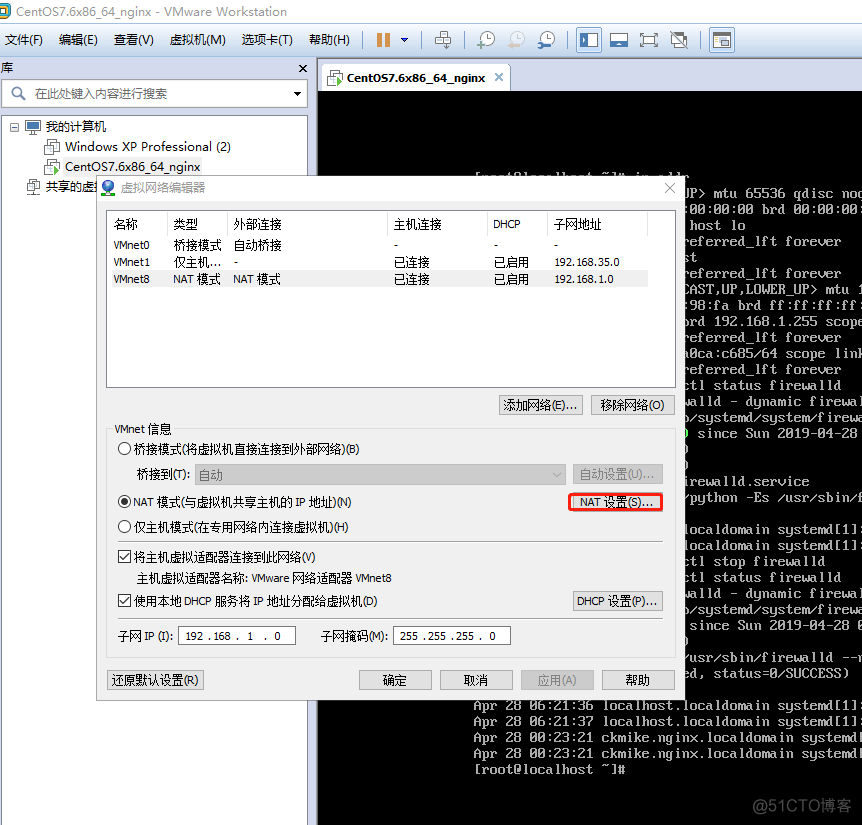862x825 pixels.
Task: Close the library panel
Action: tap(302, 68)
